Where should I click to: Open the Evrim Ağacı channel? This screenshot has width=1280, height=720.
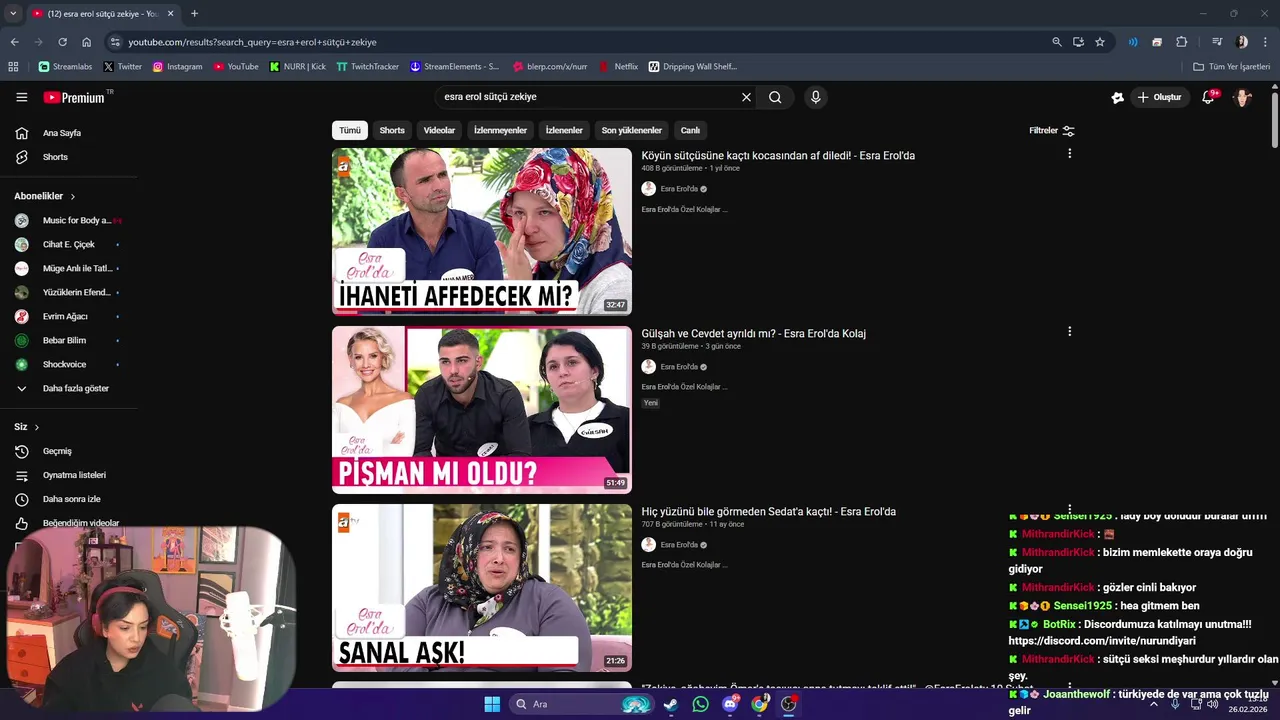tap(68, 316)
